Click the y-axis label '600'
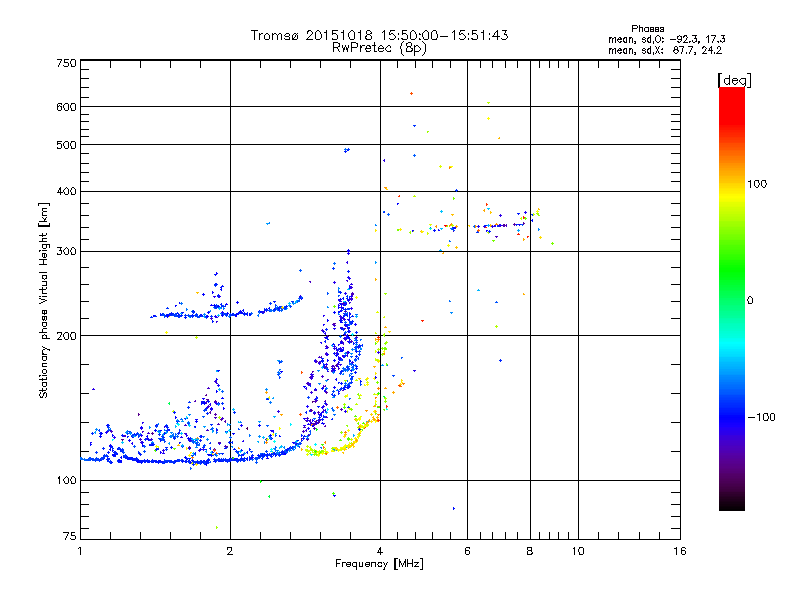This screenshot has height=600, width=800. tap(66, 107)
